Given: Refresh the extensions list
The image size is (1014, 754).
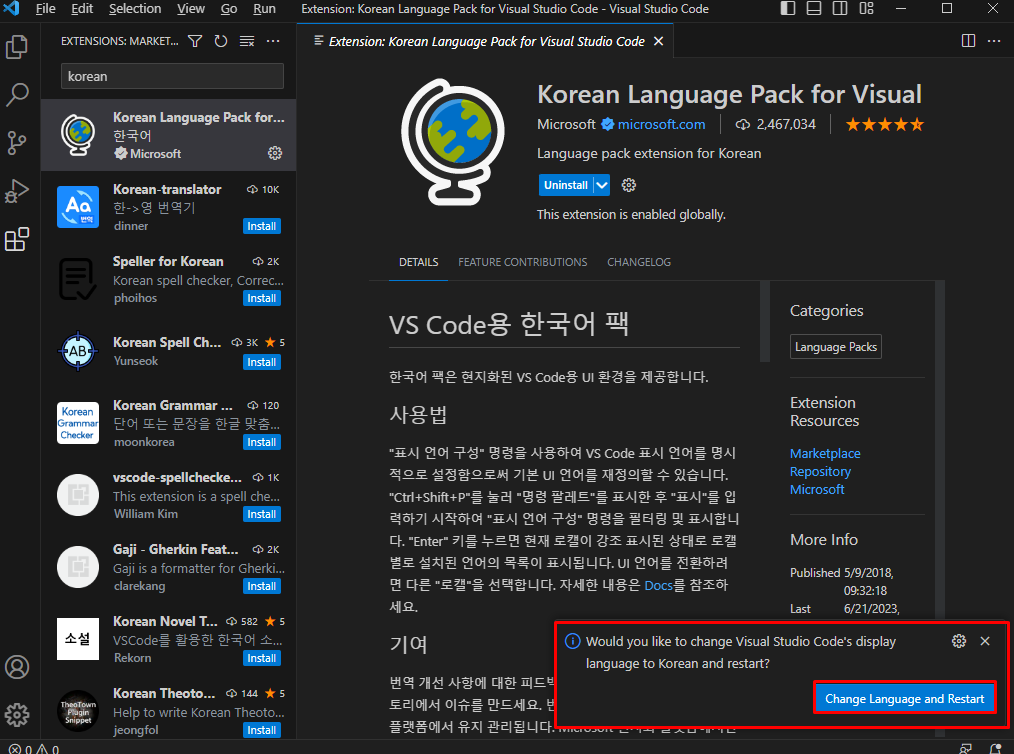Looking at the screenshot, I should [221, 41].
